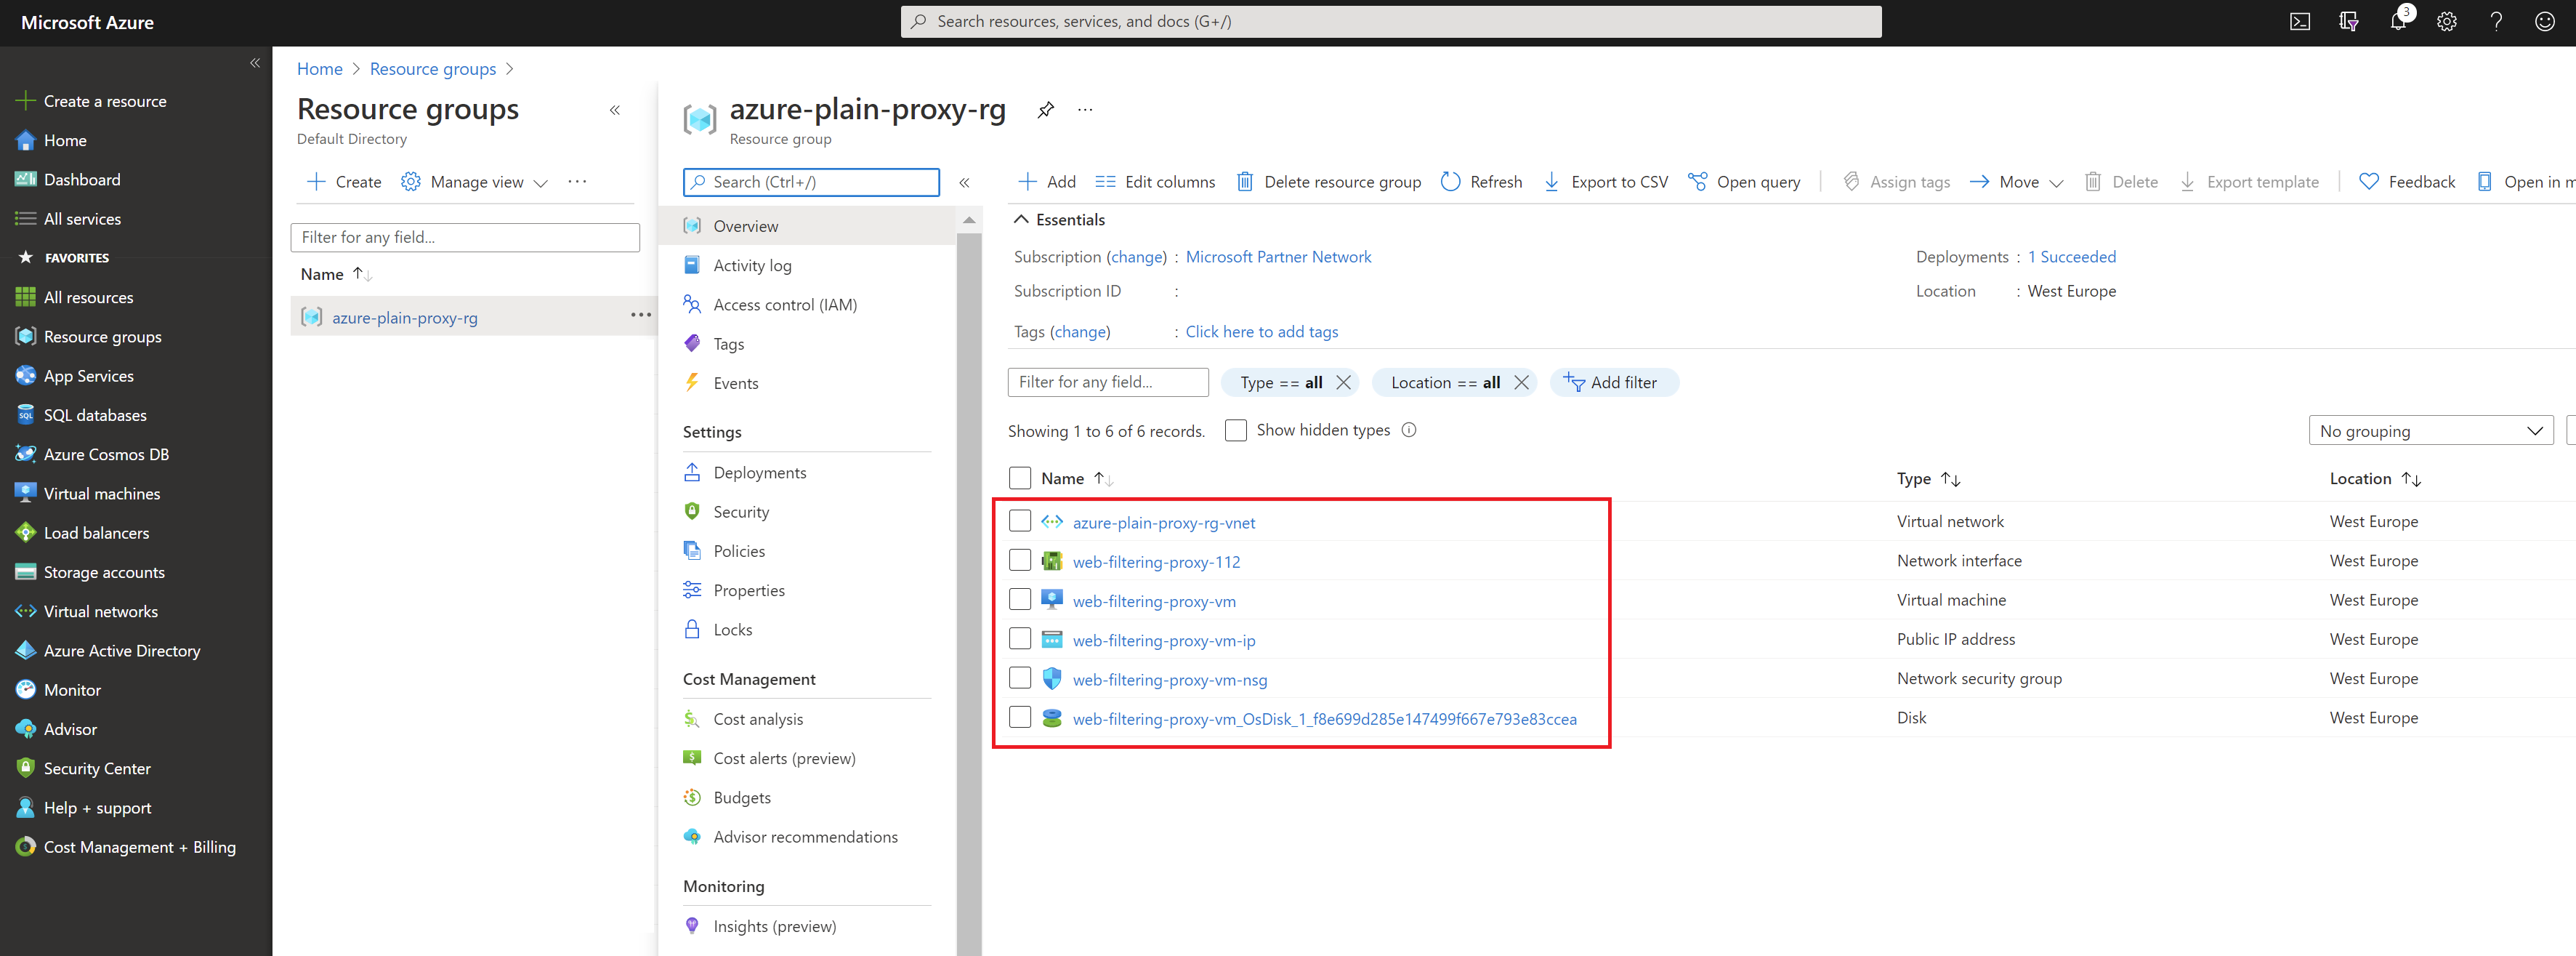Check the checkbox next to azure-plain-proxy-rg-vnet

pyautogui.click(x=1020, y=523)
